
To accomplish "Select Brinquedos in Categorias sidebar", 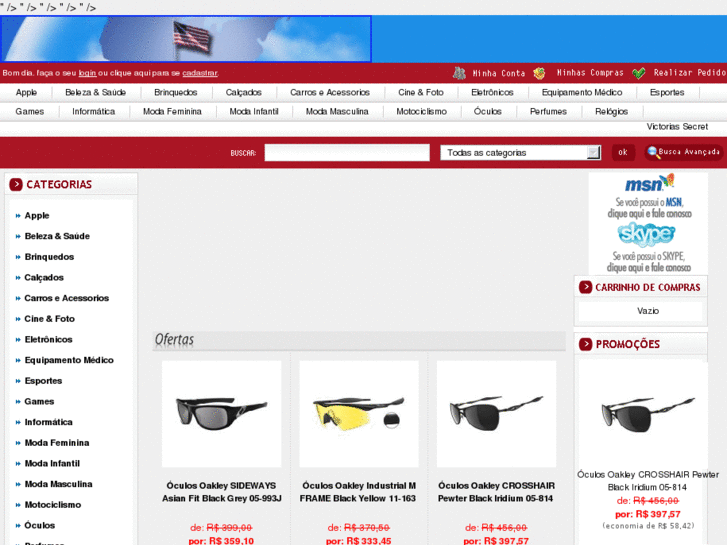I will [49, 257].
